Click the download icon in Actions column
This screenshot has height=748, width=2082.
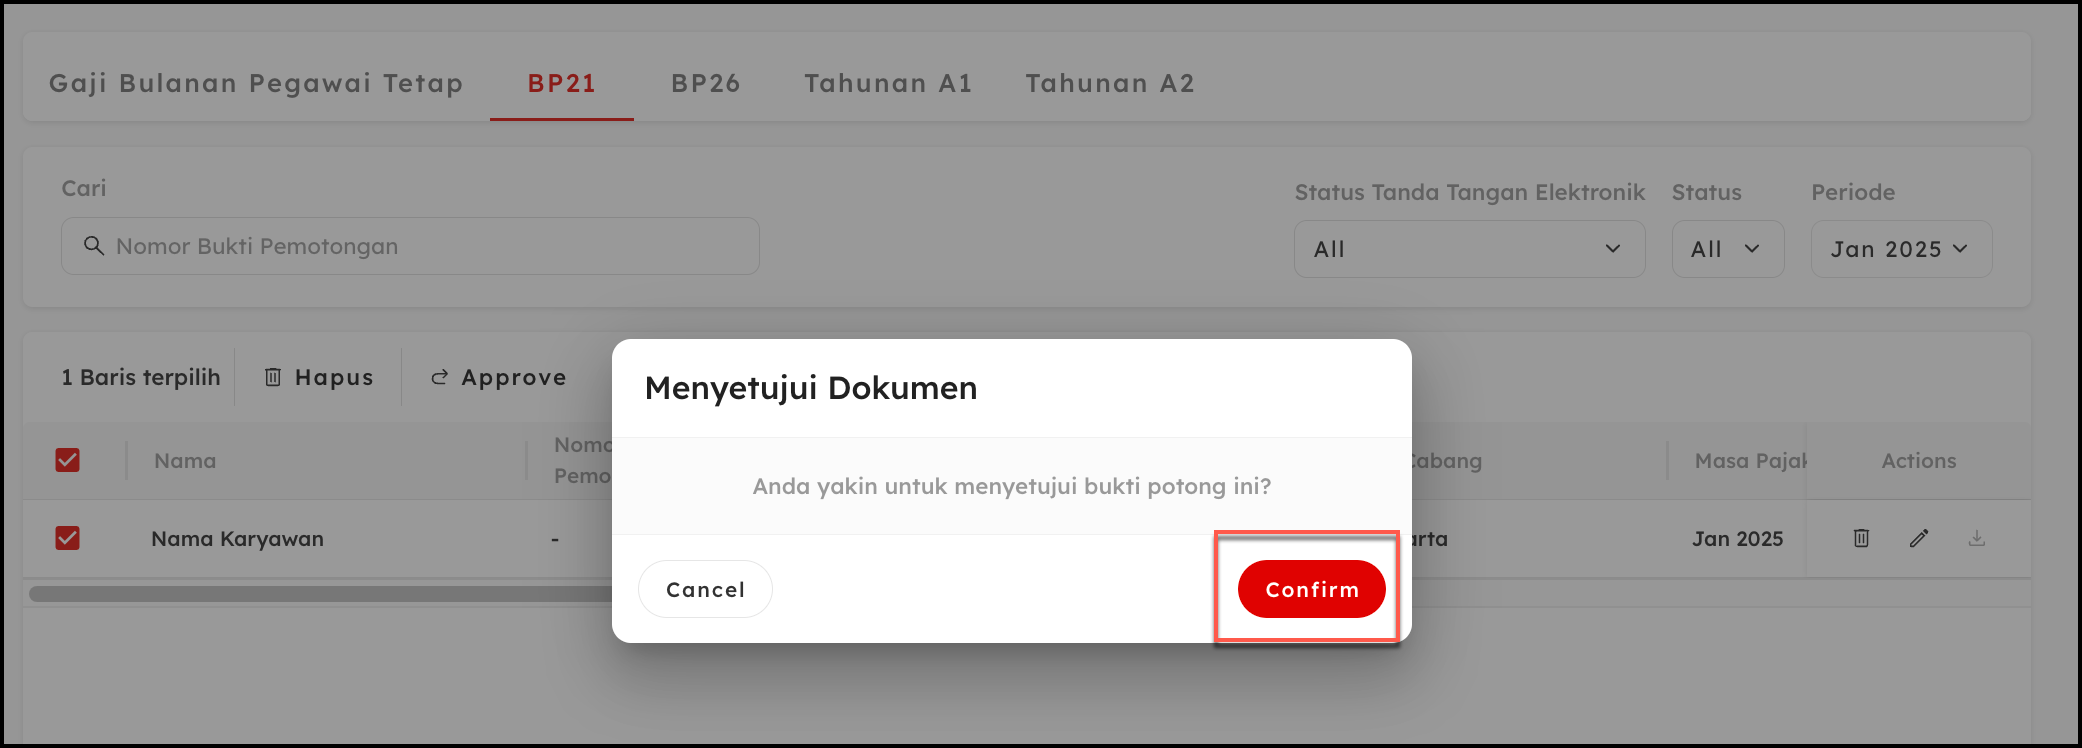1976,538
